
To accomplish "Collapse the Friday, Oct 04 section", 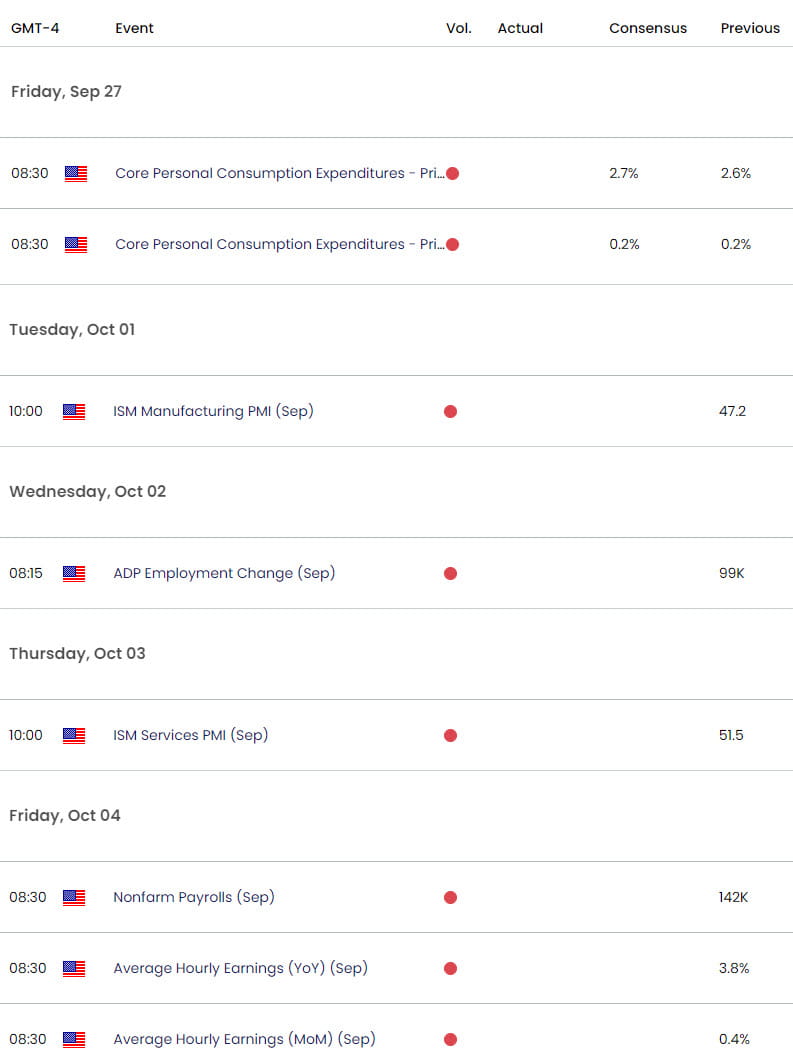I will click(x=64, y=815).
